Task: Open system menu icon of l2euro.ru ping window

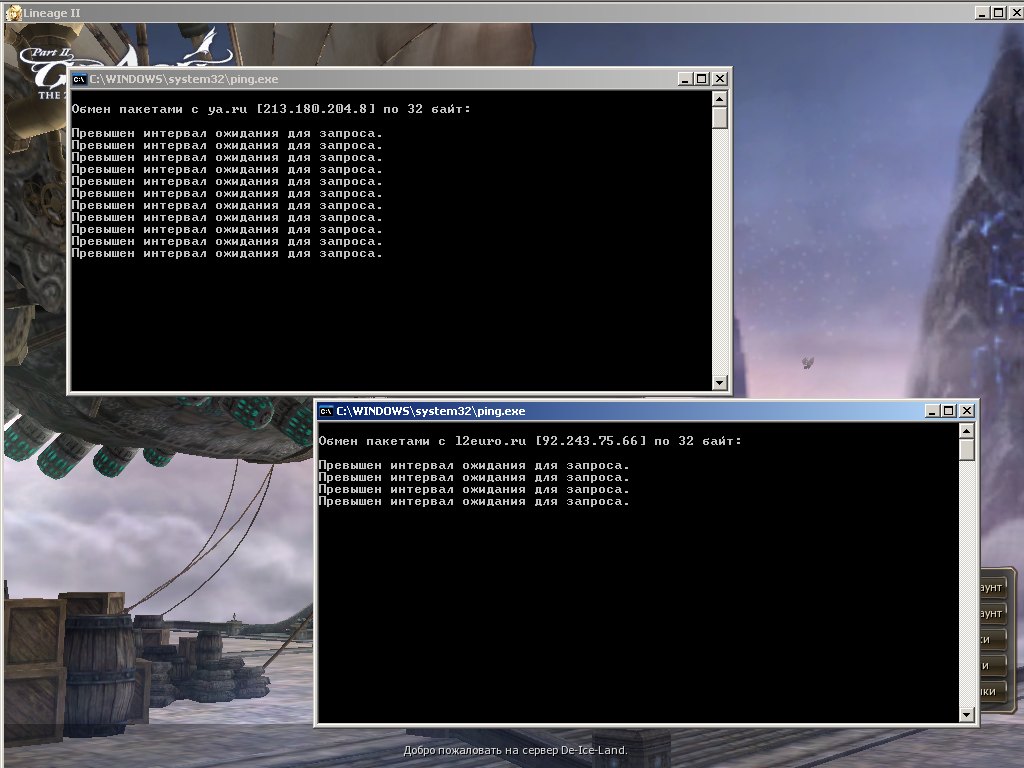Action: point(325,411)
